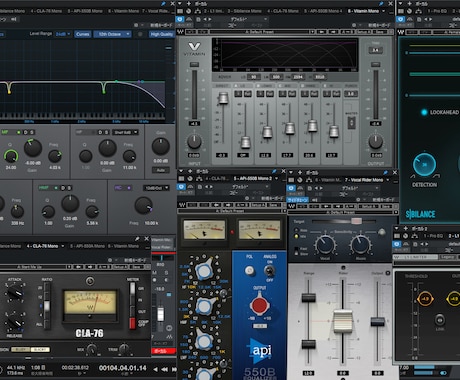Click the gear icon in the Pro EQ window

[136, 25]
